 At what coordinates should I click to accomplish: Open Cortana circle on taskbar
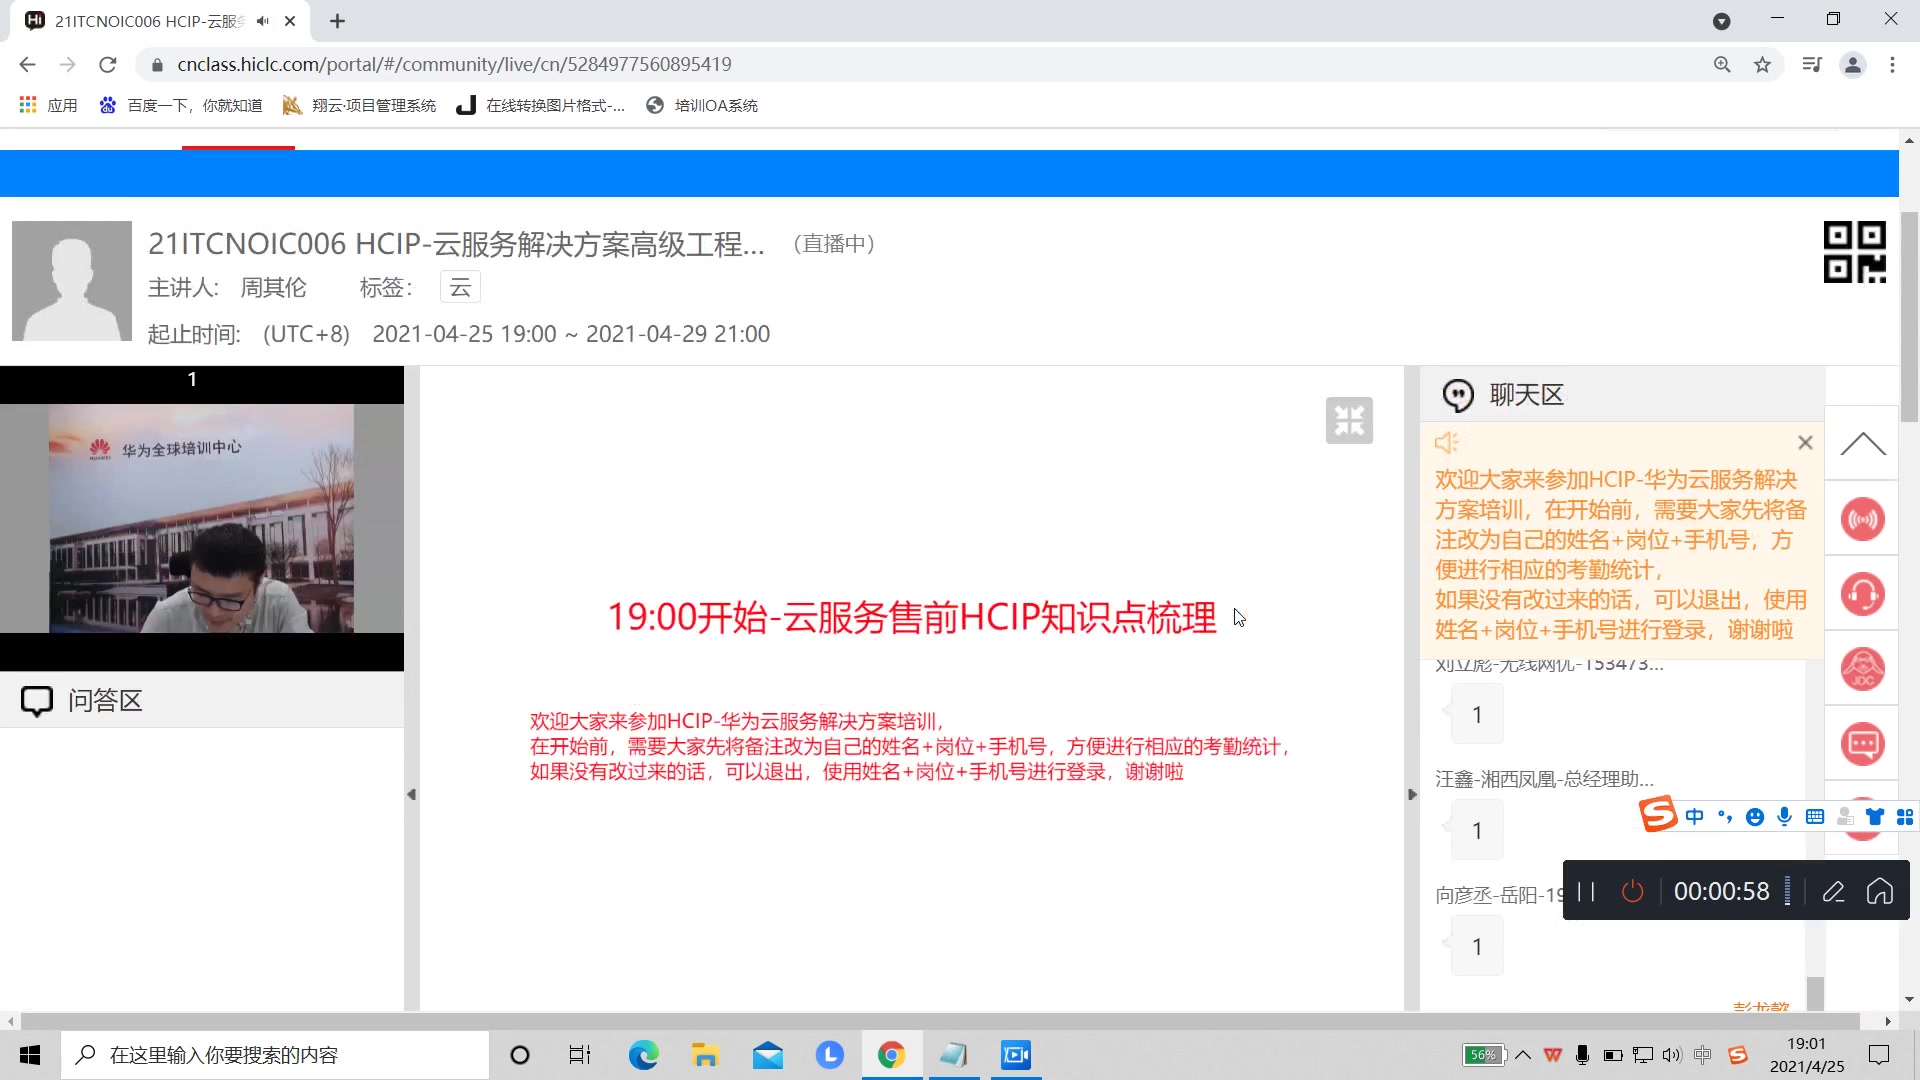click(520, 1055)
